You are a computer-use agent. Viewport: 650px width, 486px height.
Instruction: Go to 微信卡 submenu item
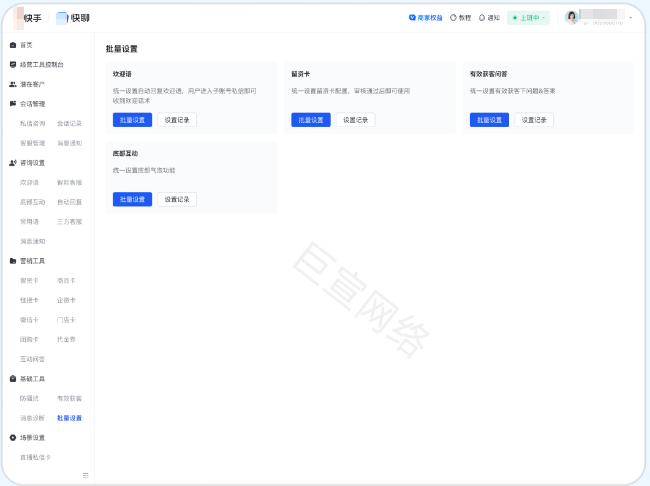[29, 320]
